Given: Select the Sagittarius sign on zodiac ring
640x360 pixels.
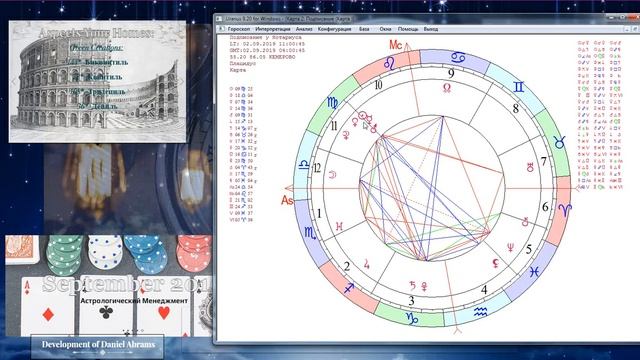Looking at the screenshot, I should tap(349, 288).
